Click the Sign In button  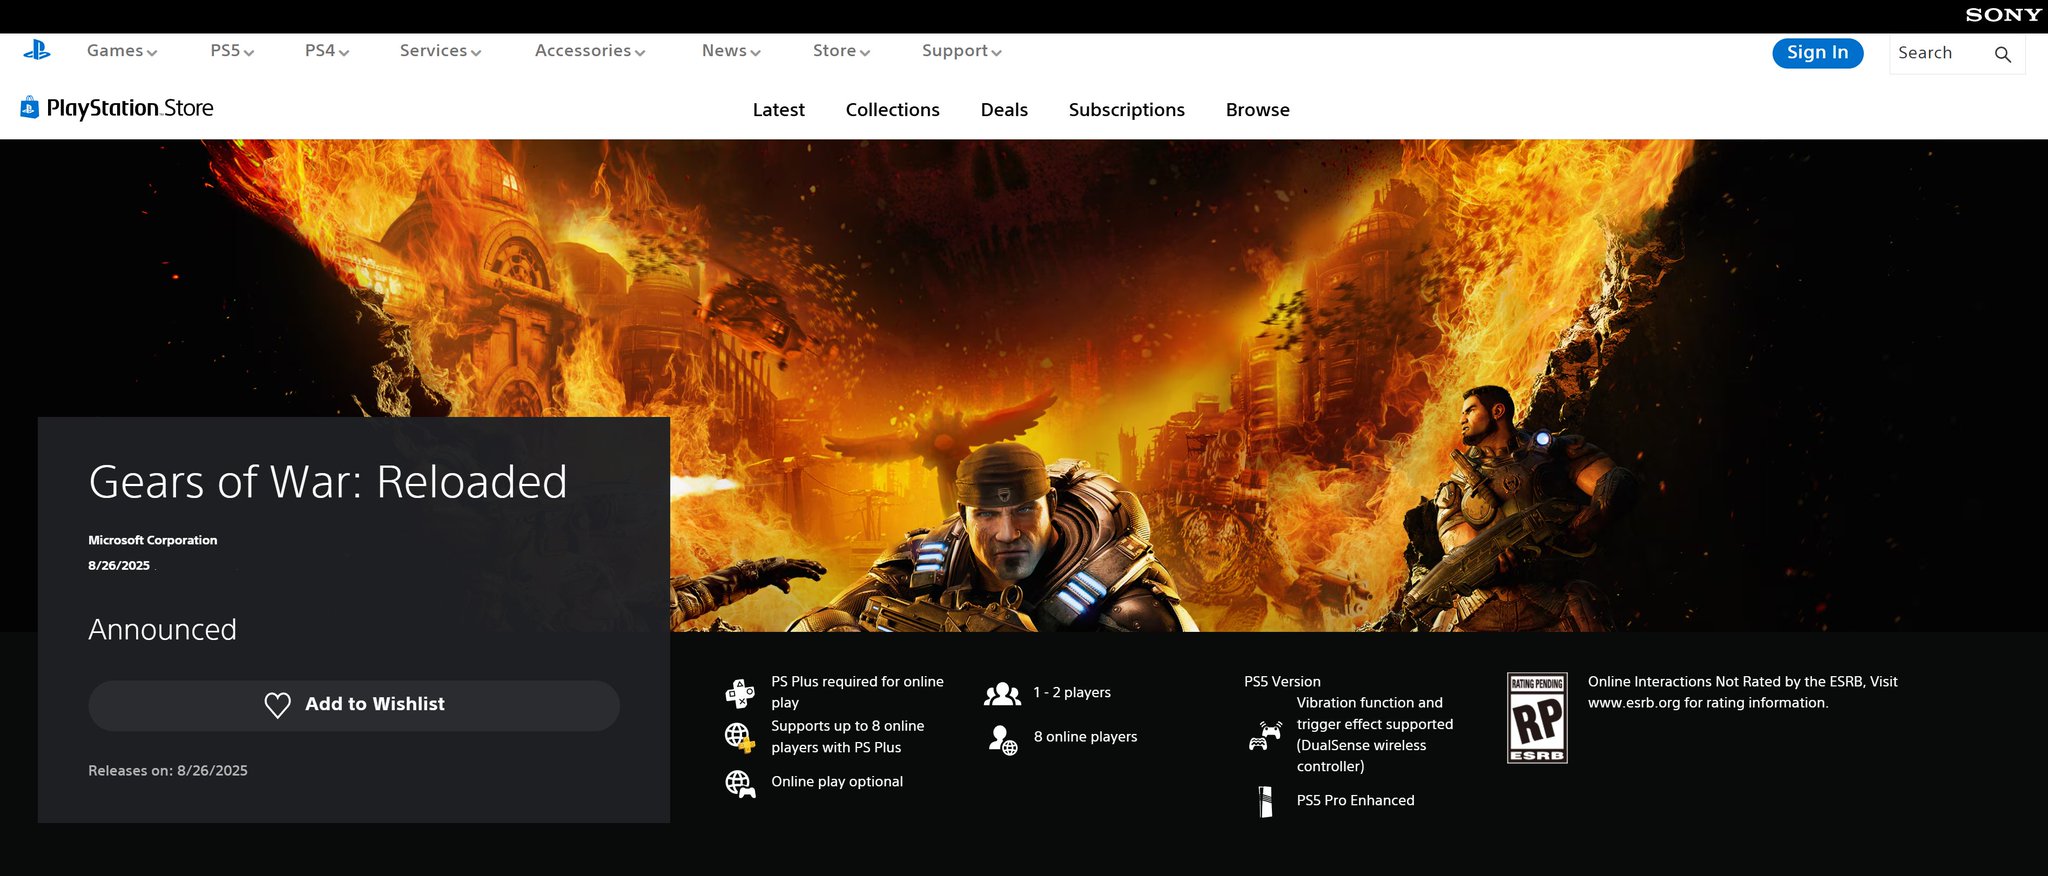point(1817,53)
